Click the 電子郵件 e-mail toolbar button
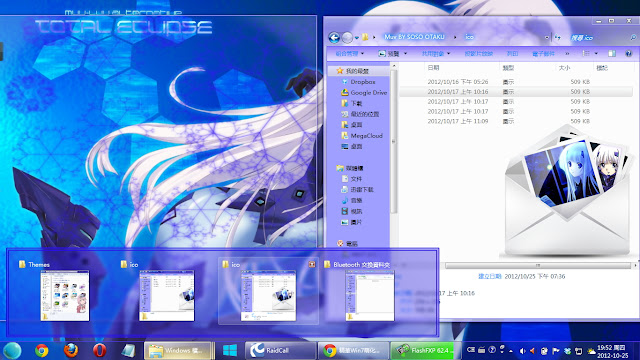This screenshot has height=360, width=640. click(x=543, y=53)
